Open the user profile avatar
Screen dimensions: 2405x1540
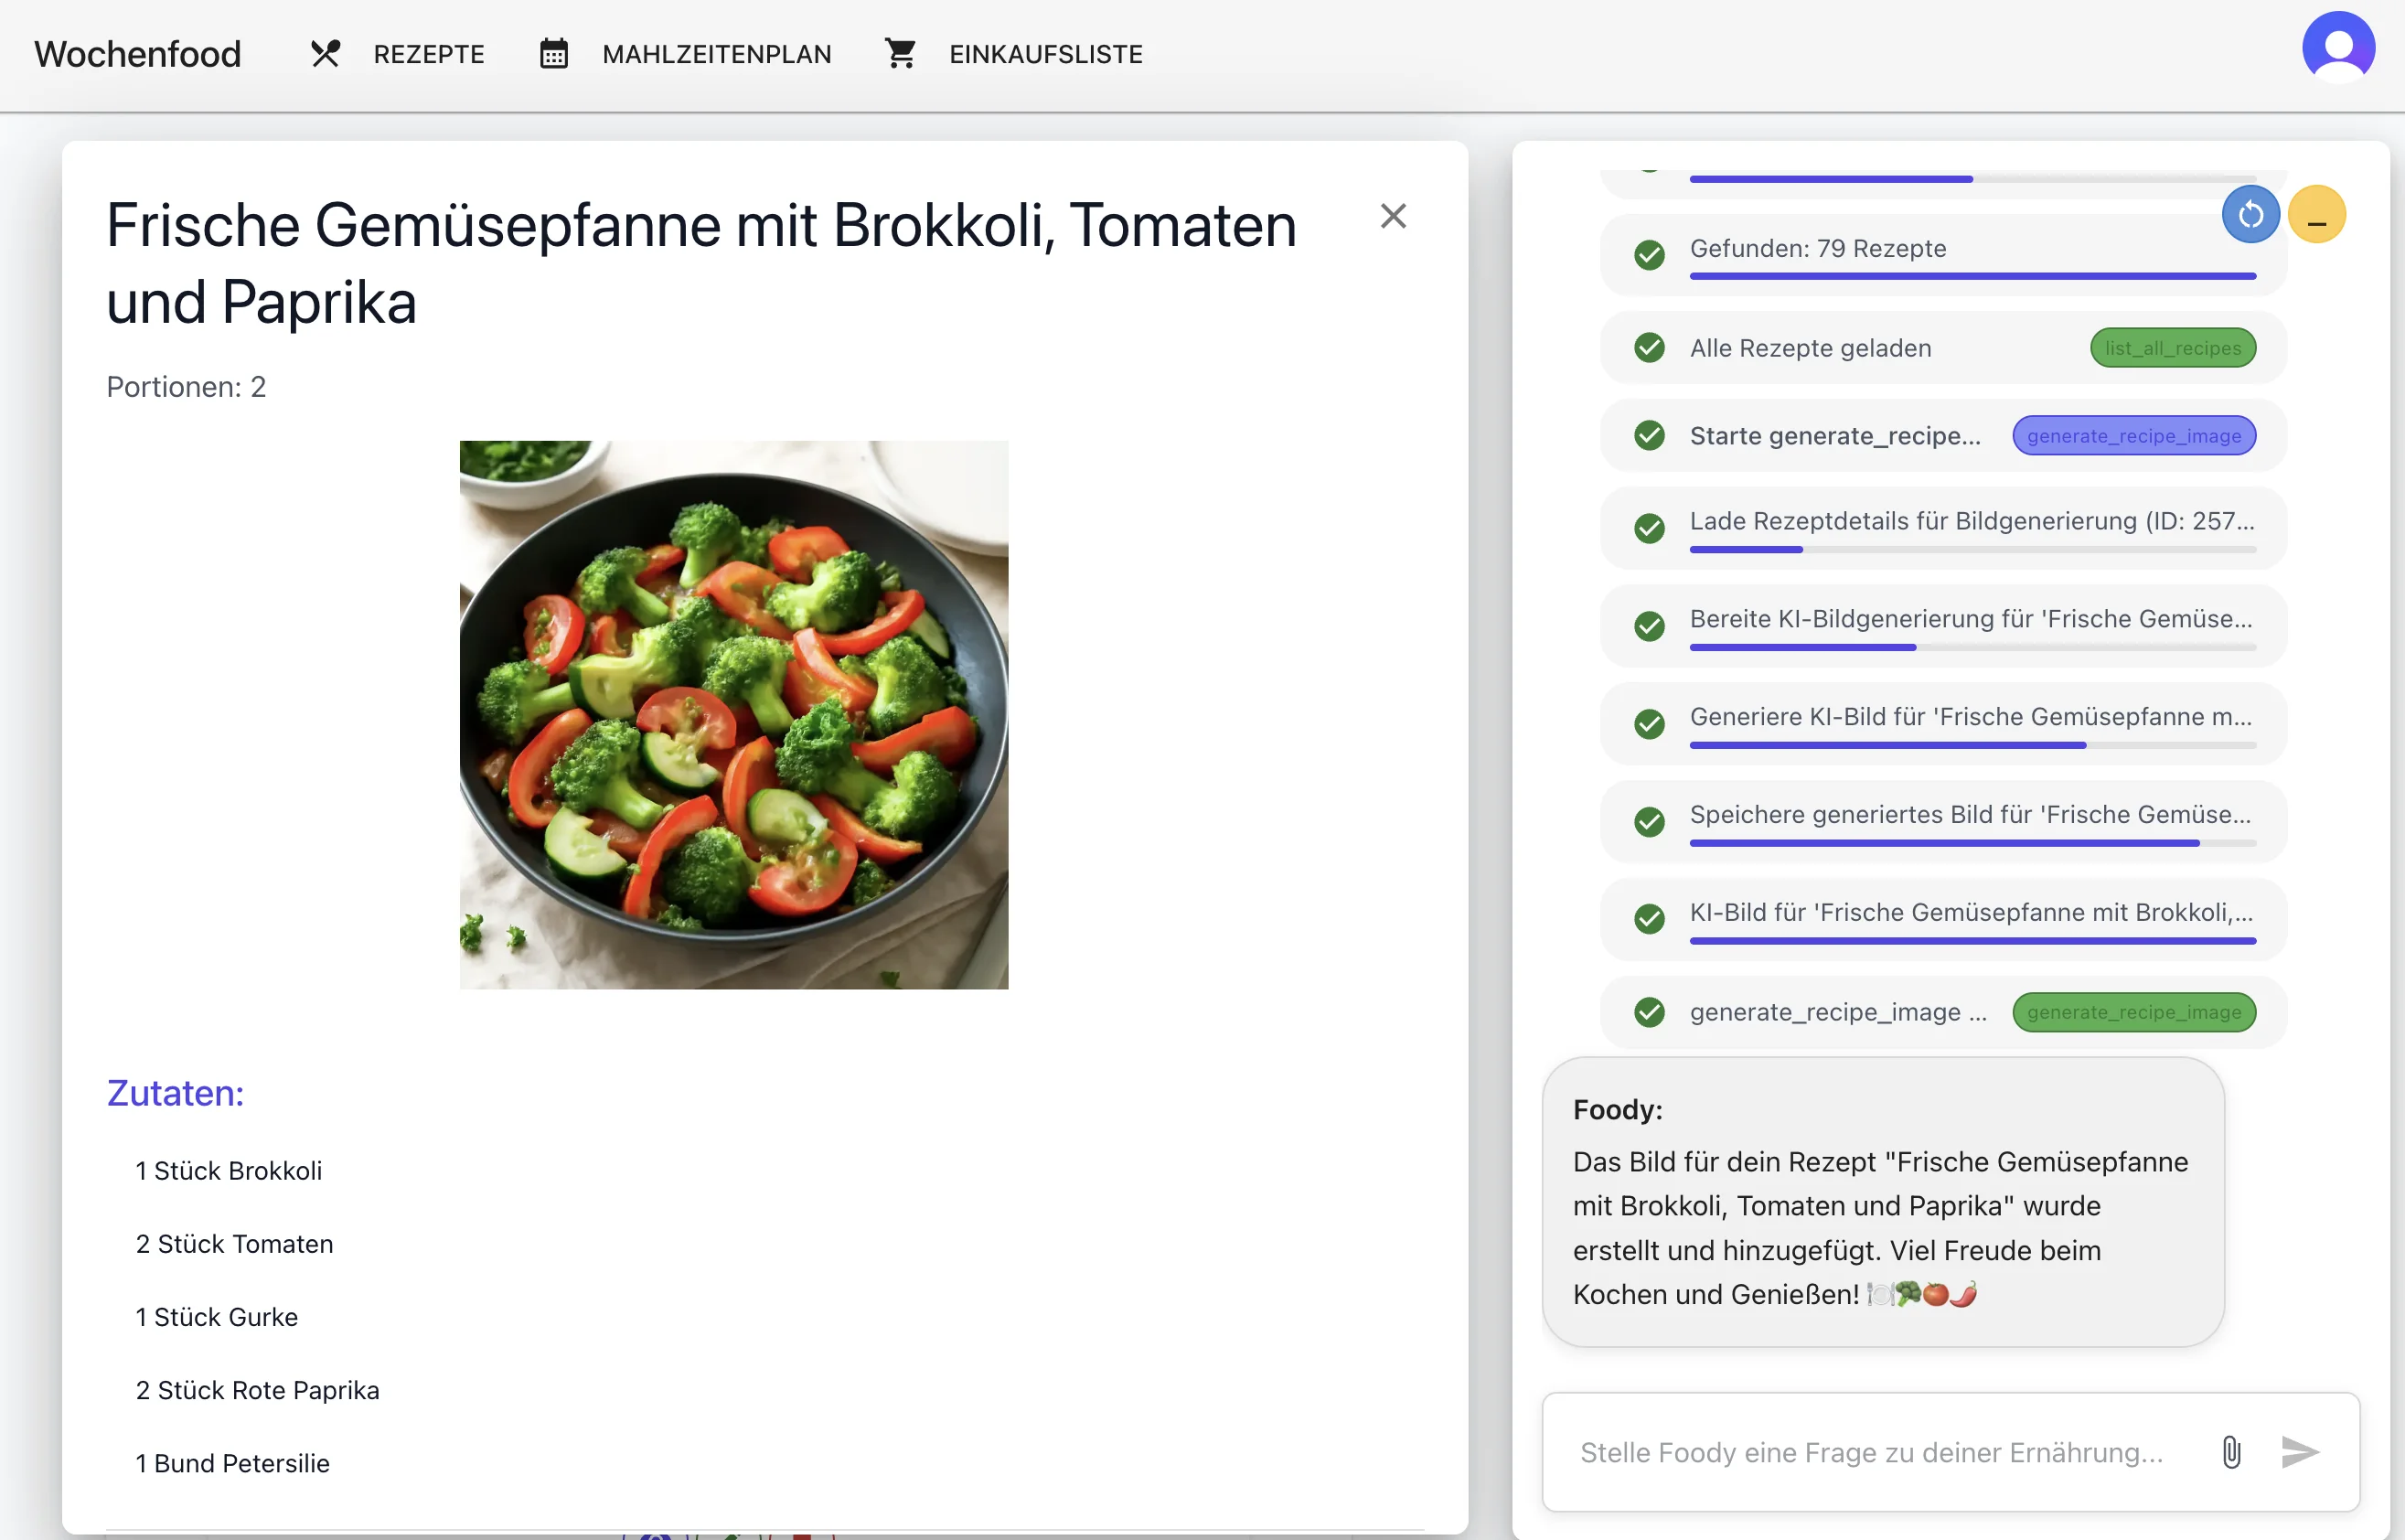(2338, 47)
